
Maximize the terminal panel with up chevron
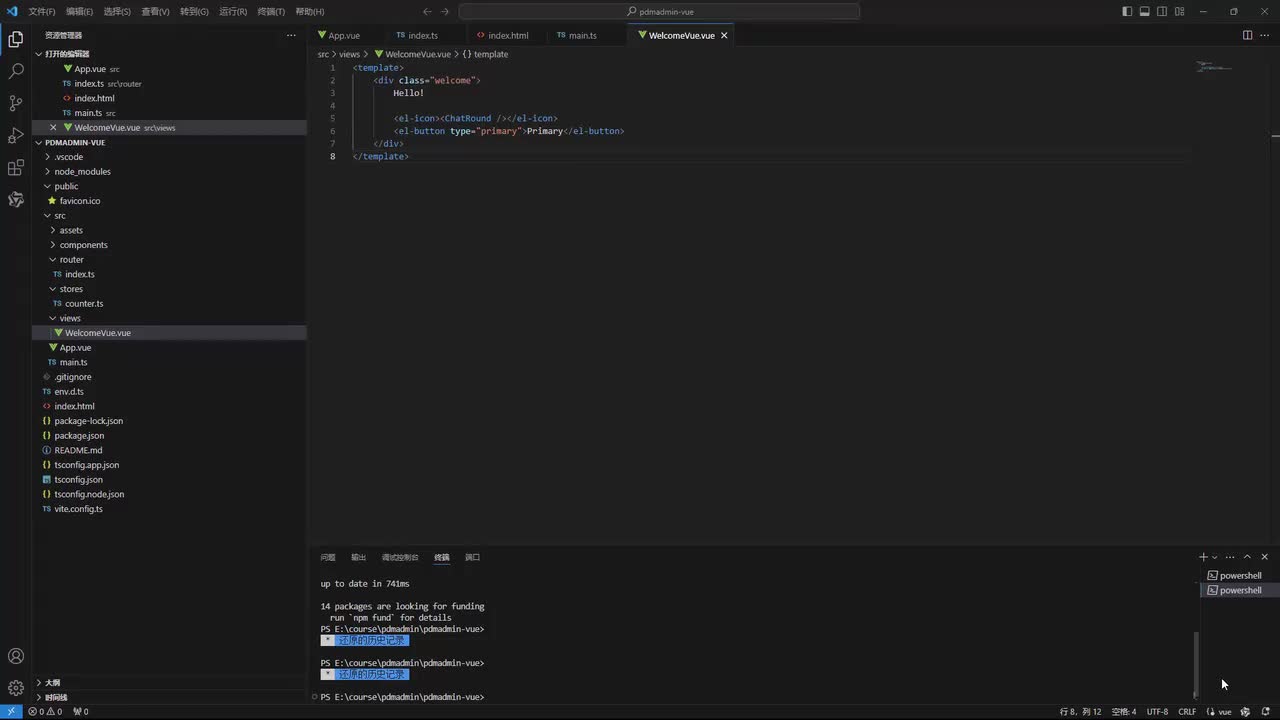(1247, 557)
